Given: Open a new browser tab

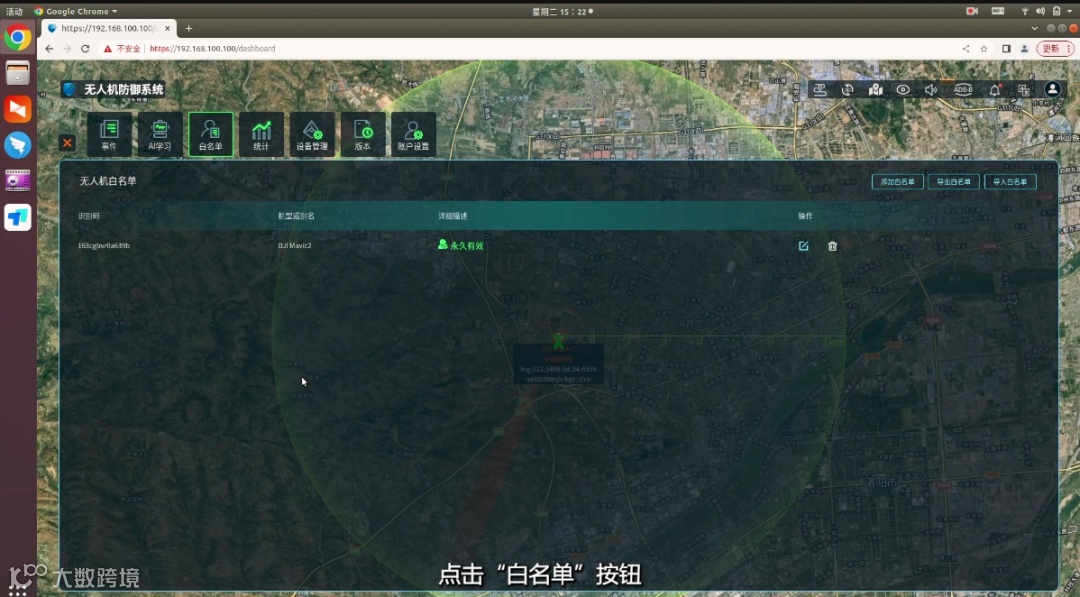Looking at the screenshot, I should pyautogui.click(x=189, y=28).
